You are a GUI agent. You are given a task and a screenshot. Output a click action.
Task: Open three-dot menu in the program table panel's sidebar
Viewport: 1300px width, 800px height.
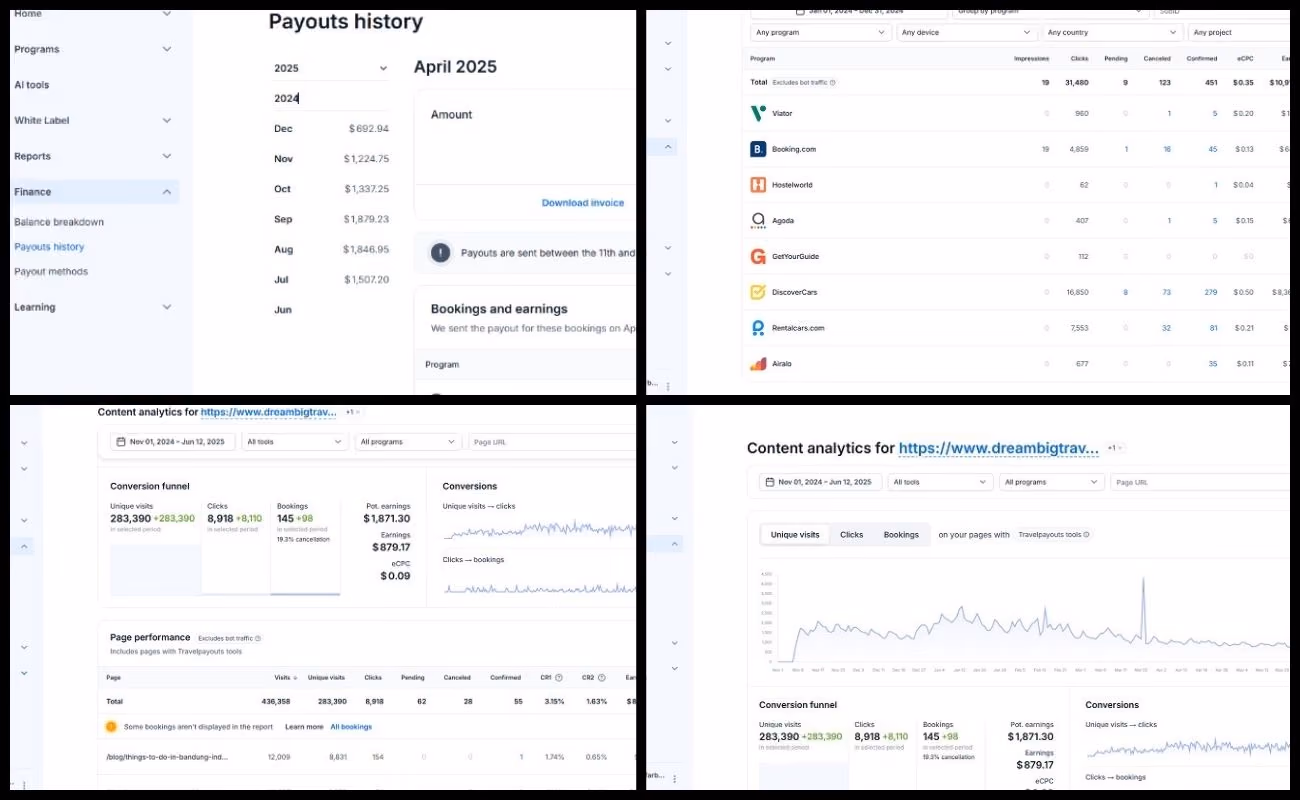(x=668, y=385)
